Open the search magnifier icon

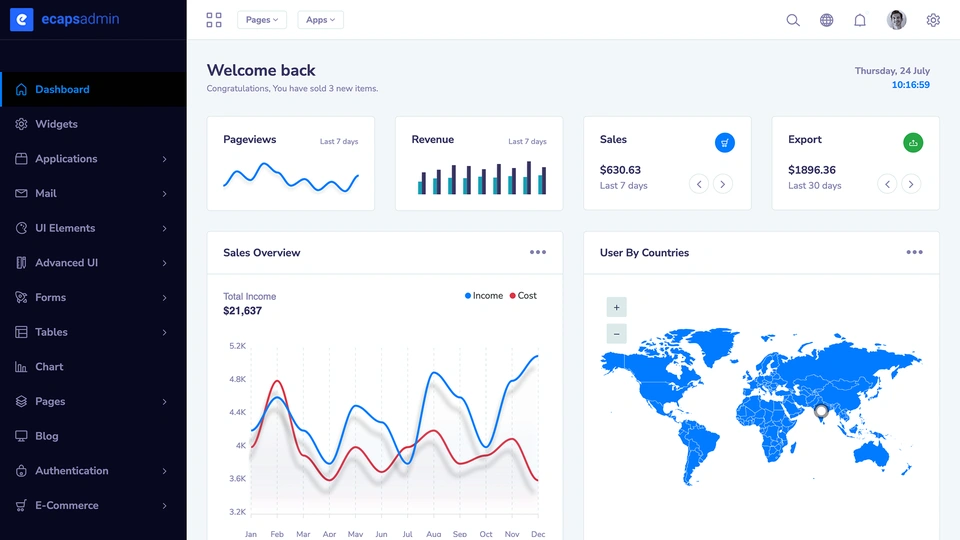point(793,20)
